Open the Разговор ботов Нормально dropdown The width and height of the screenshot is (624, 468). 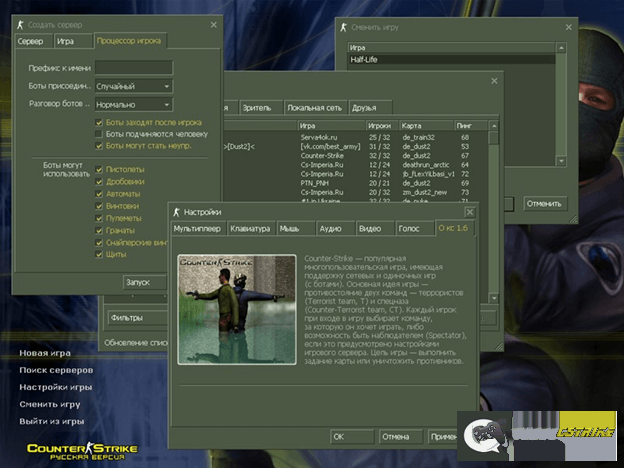[x=134, y=105]
